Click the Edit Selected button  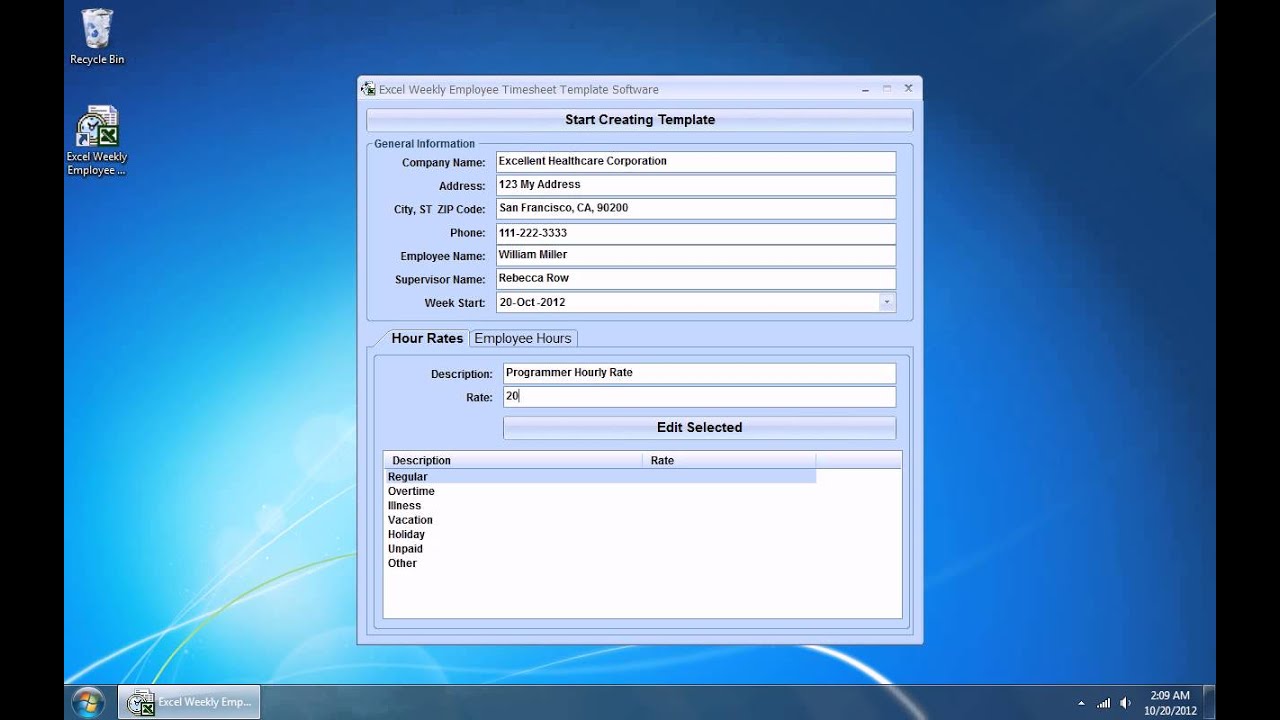699,427
